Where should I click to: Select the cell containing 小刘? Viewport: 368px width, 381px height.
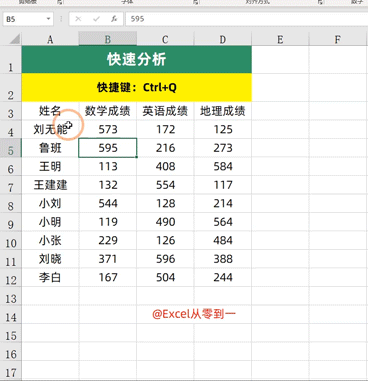50,203
